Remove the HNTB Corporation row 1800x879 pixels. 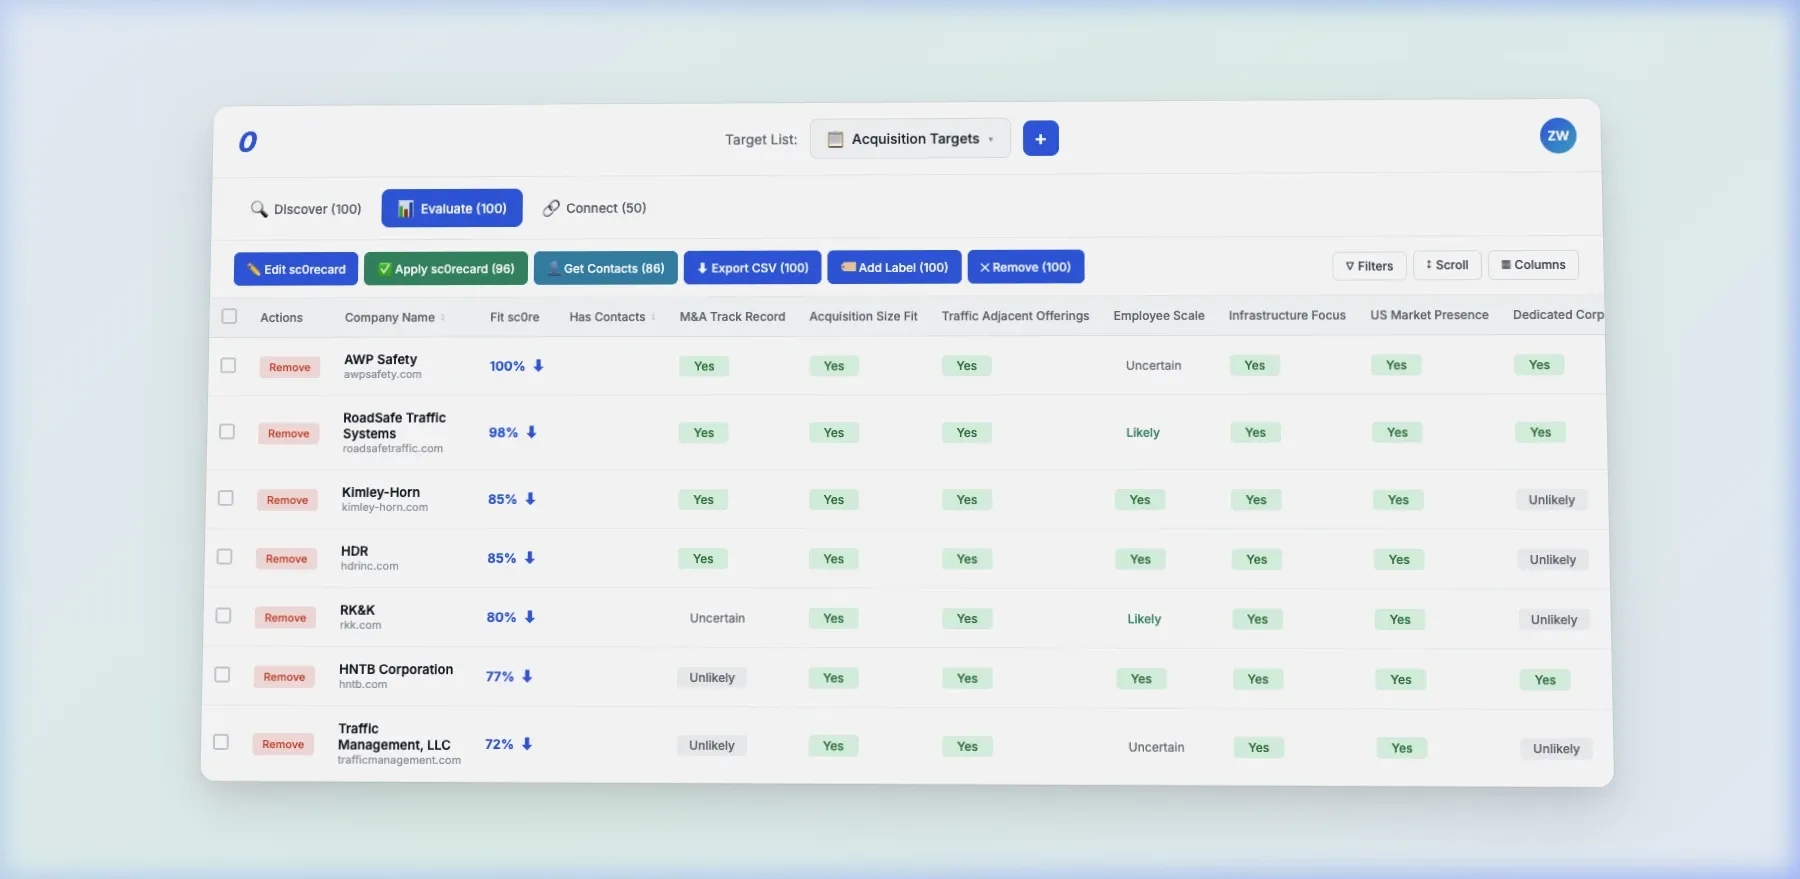[x=284, y=677]
